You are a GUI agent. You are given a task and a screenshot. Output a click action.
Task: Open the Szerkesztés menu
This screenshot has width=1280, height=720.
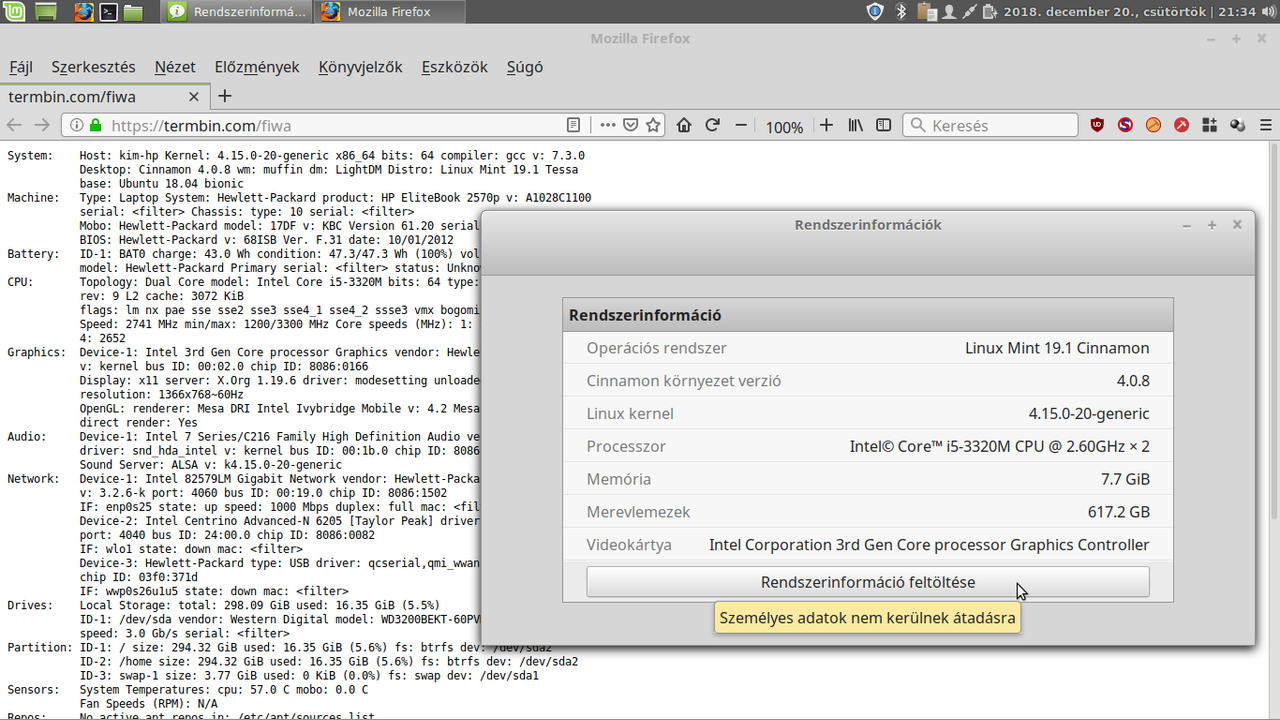[93, 67]
